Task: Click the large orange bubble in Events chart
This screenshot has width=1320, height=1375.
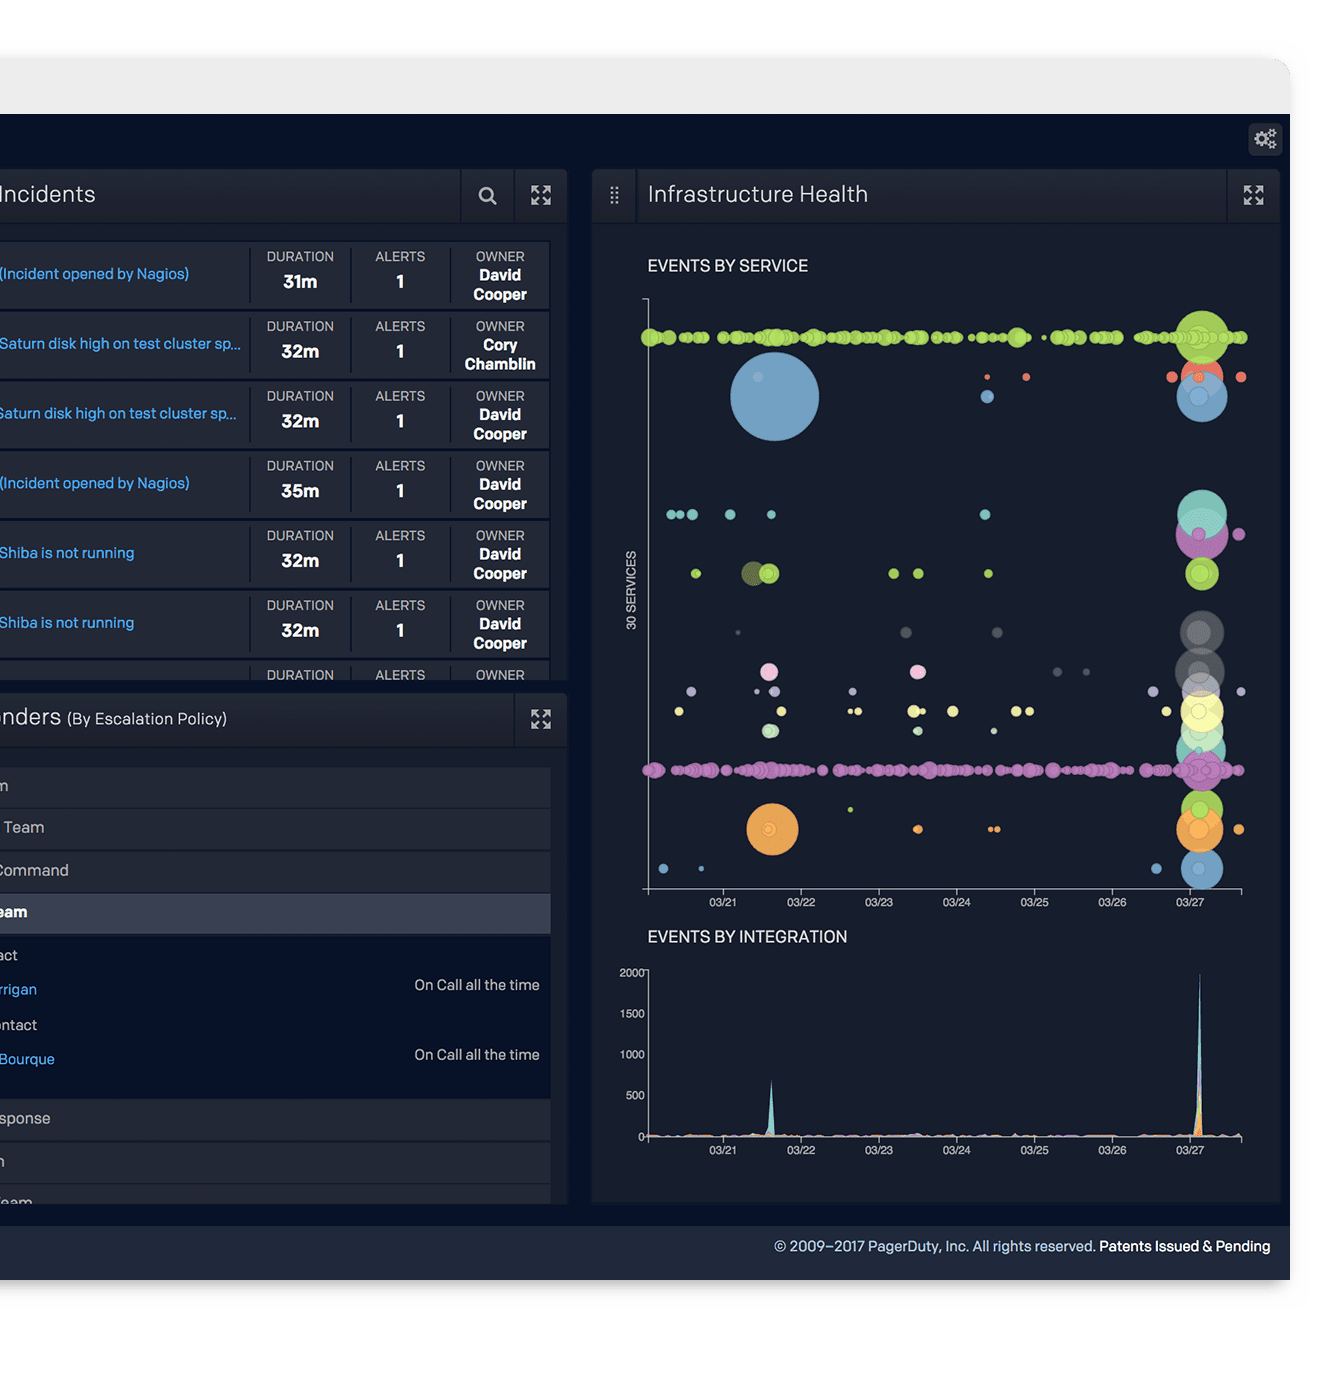Action: [x=772, y=829]
